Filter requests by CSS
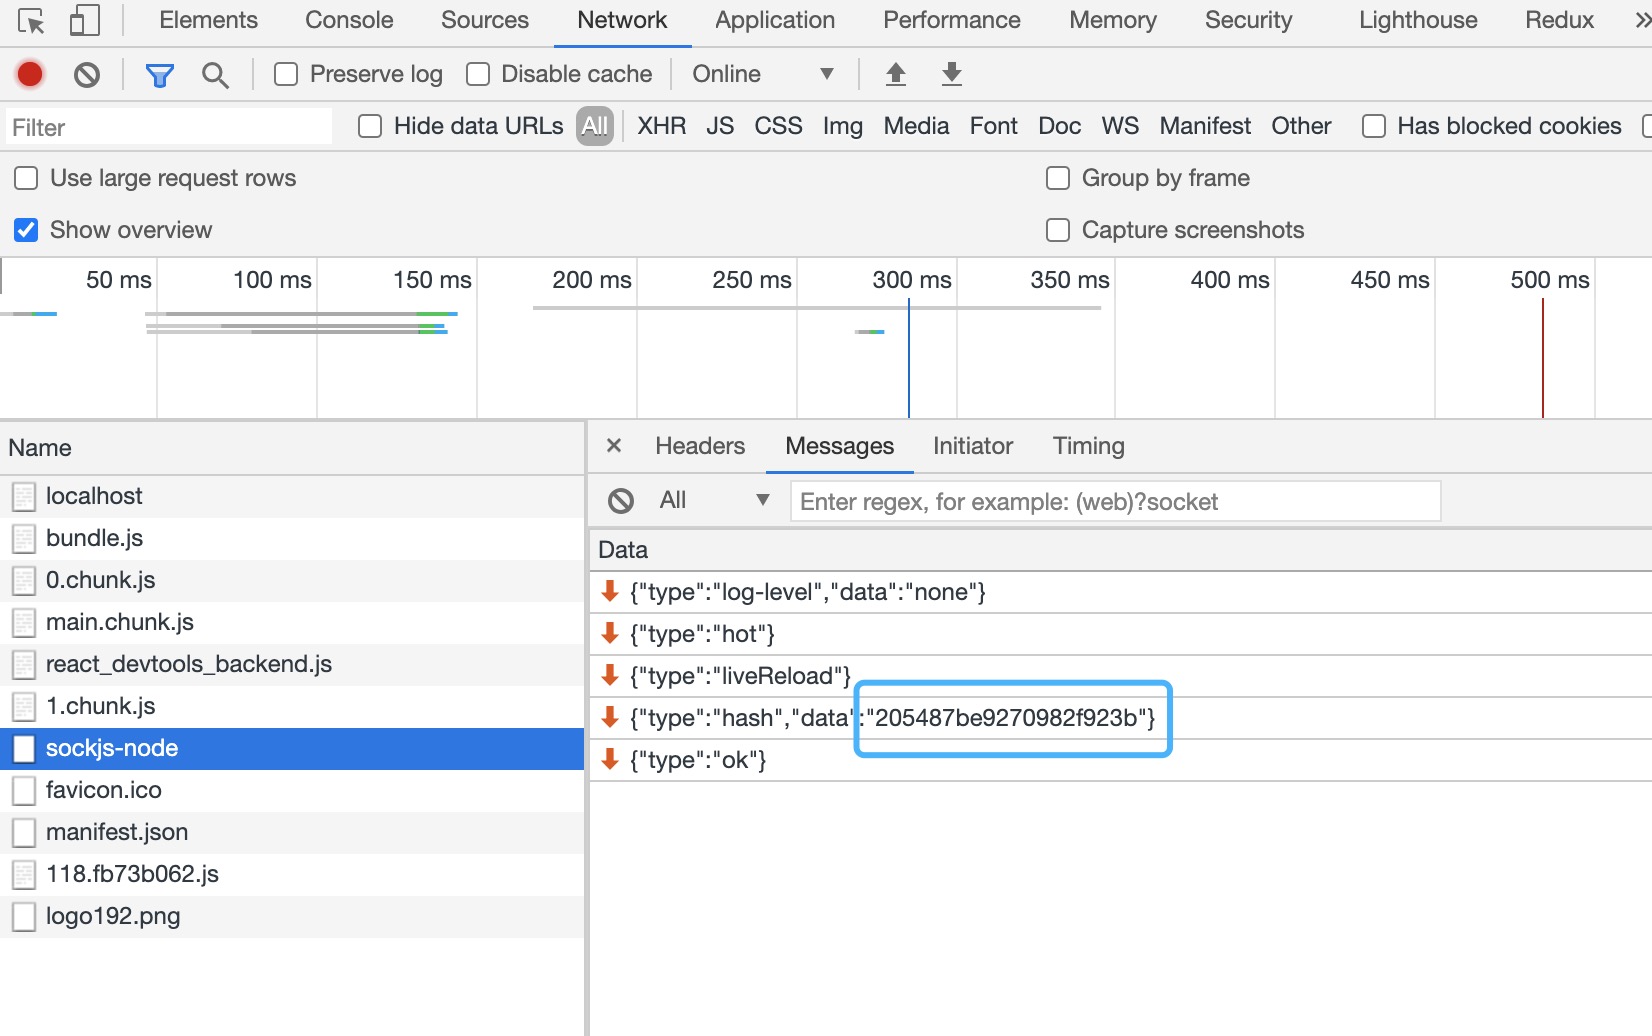 tap(778, 126)
